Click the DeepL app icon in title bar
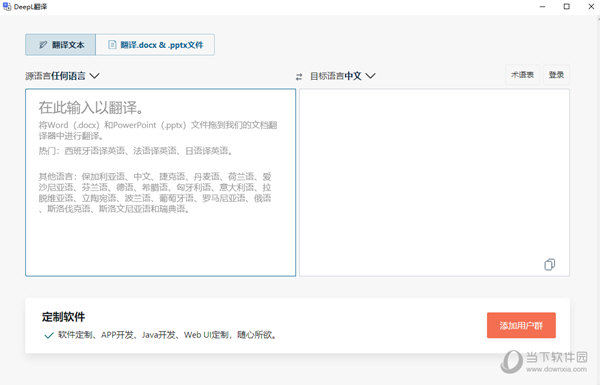Image resolution: width=600 pixels, height=385 pixels. click(7, 7)
